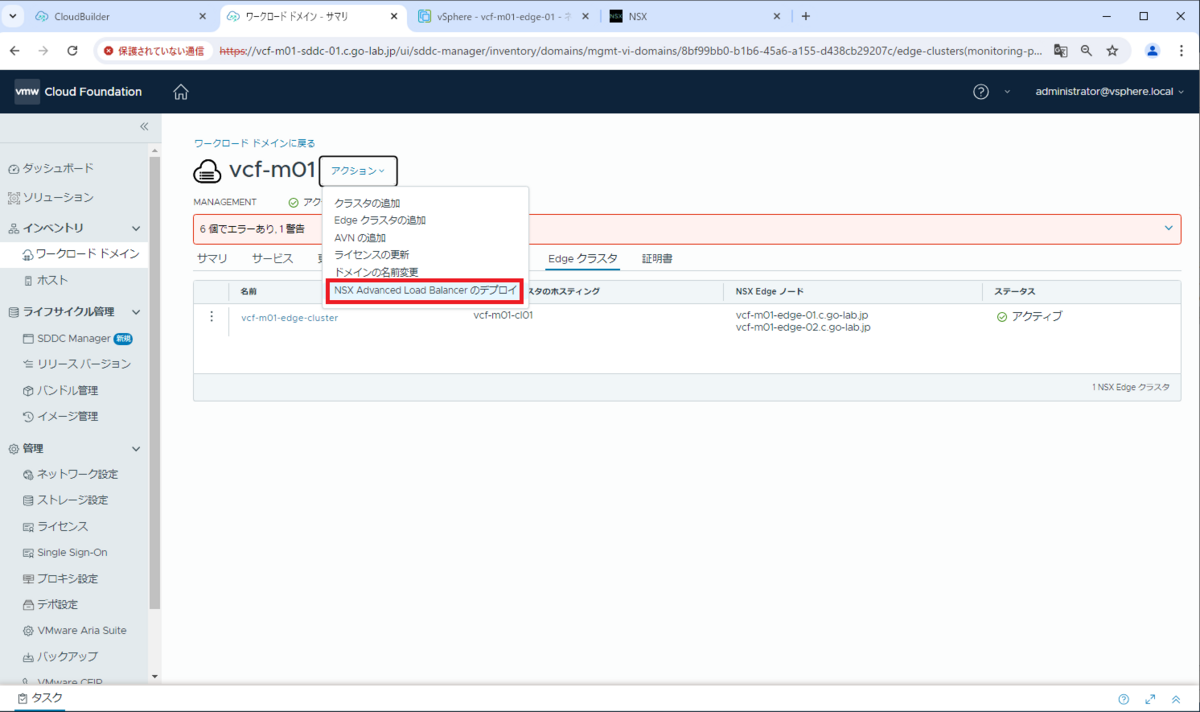Click the translate page icon in address bar
1200x712 pixels.
tap(1060, 50)
